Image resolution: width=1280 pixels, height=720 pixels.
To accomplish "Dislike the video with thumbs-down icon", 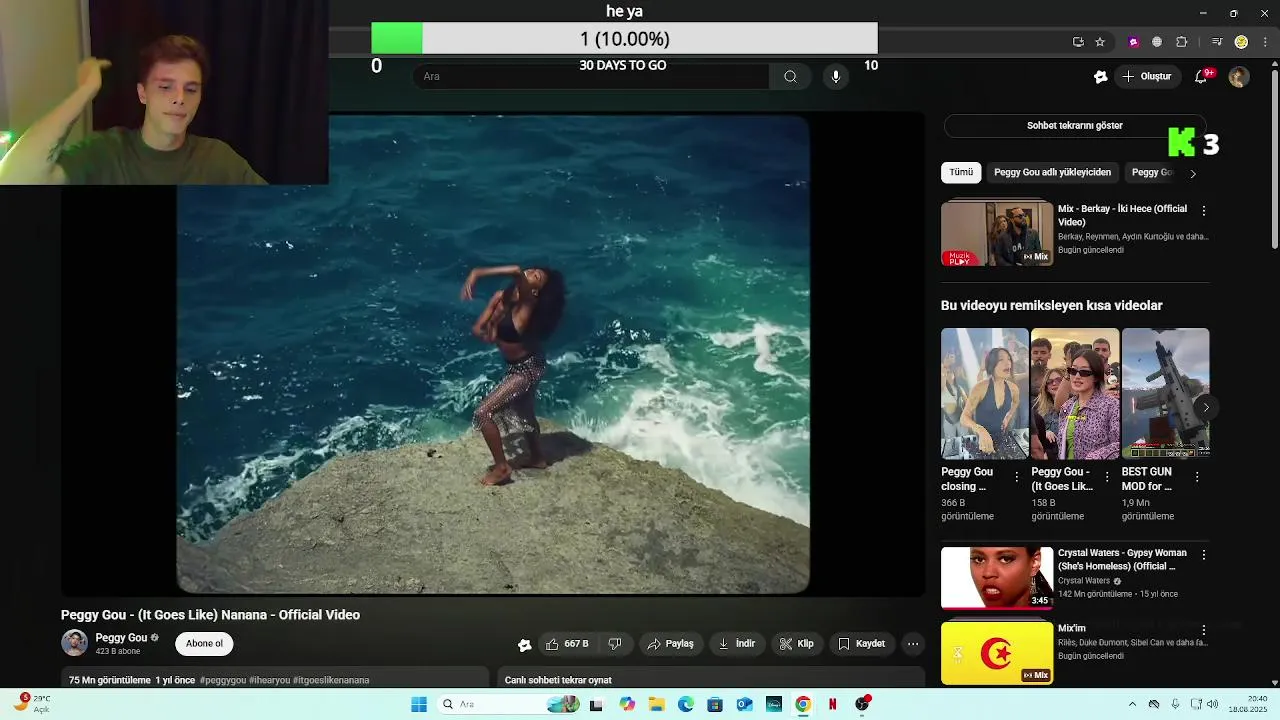I will point(615,644).
